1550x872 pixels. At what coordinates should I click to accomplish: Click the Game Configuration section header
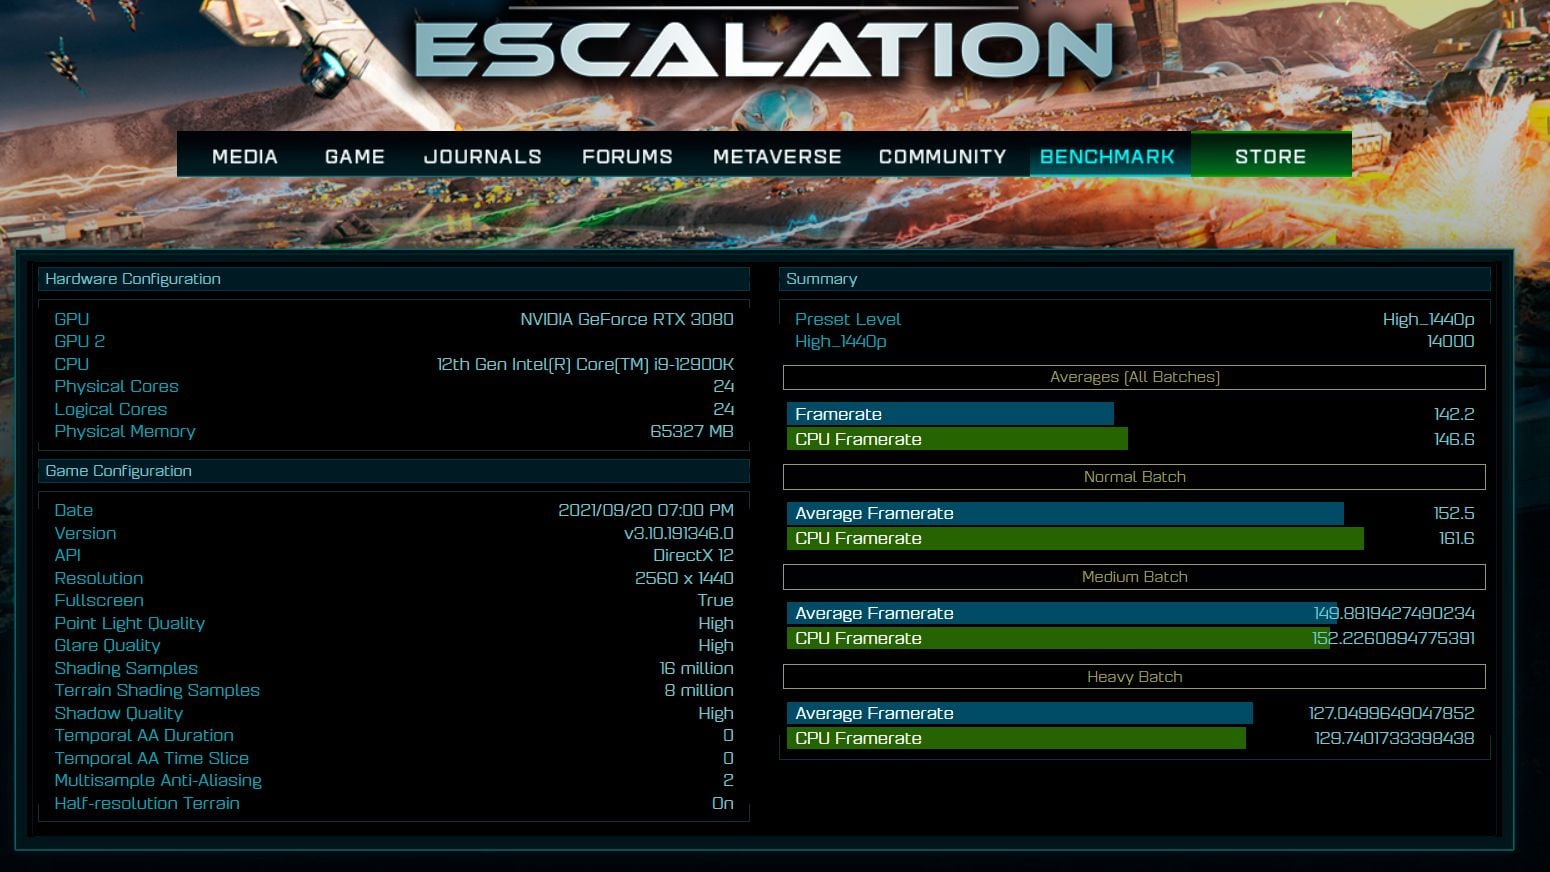click(x=393, y=471)
